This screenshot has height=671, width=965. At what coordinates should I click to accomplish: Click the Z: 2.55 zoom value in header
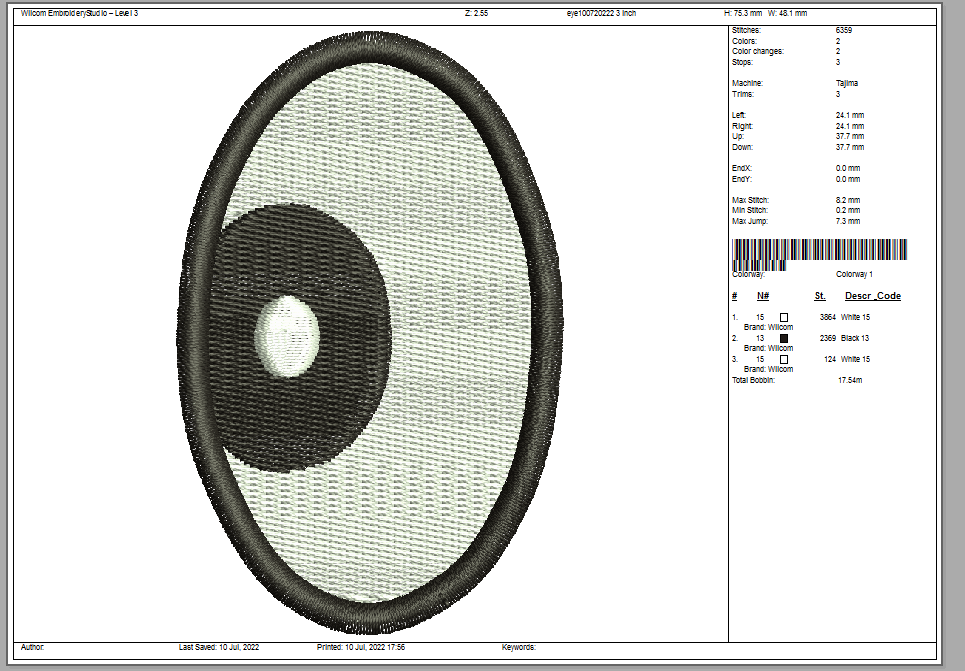(476, 13)
